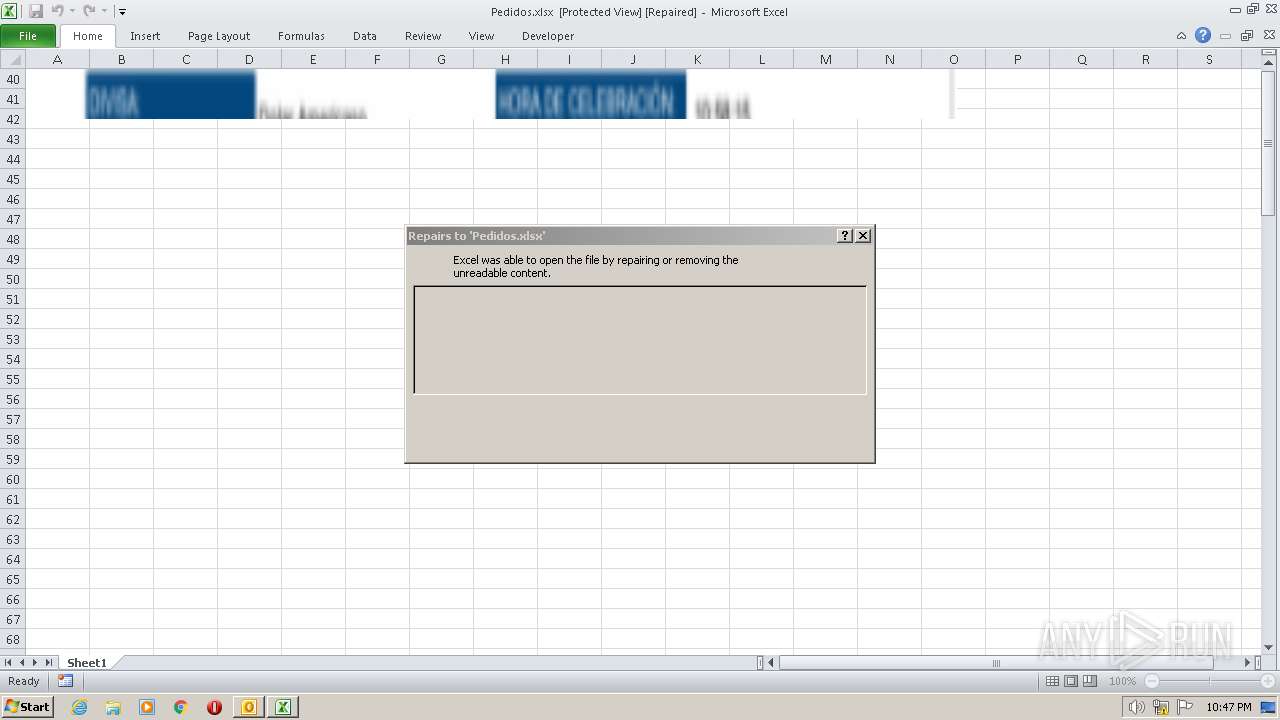Switch to Page Break Preview in status bar
Viewport: 1280px width, 720px height.
pos(1090,681)
